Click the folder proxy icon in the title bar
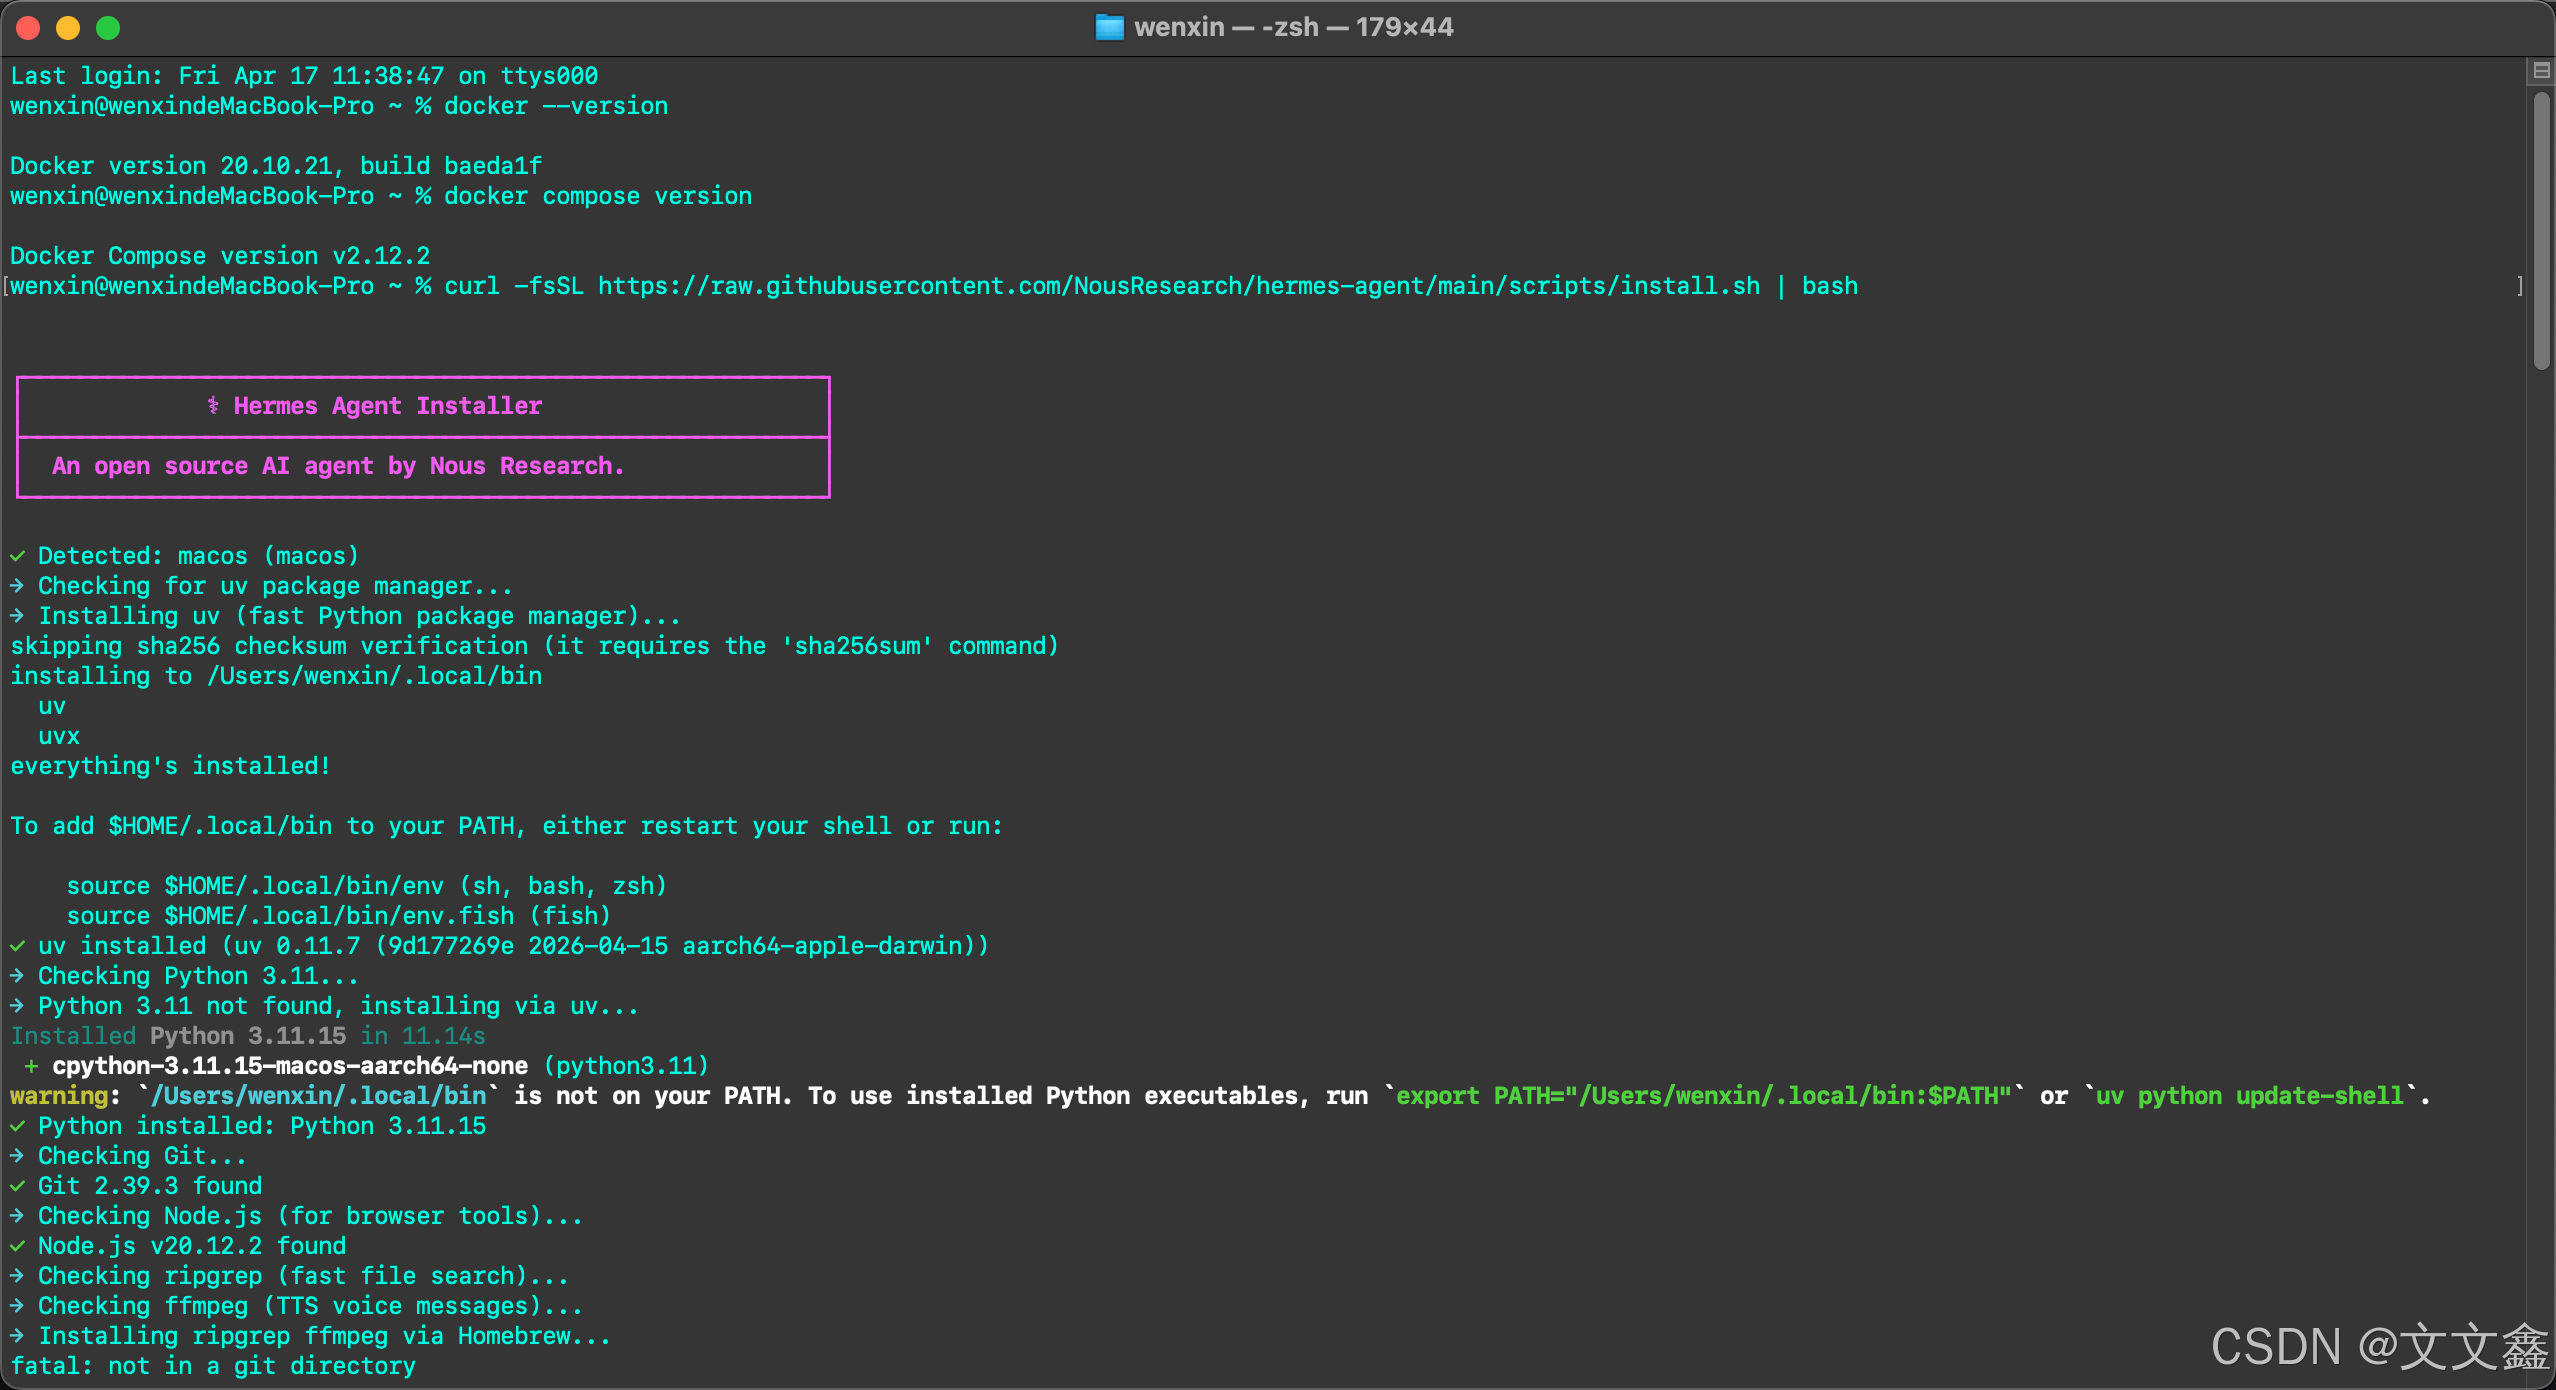Screen dimensions: 2556x1390 click(x=1109, y=27)
